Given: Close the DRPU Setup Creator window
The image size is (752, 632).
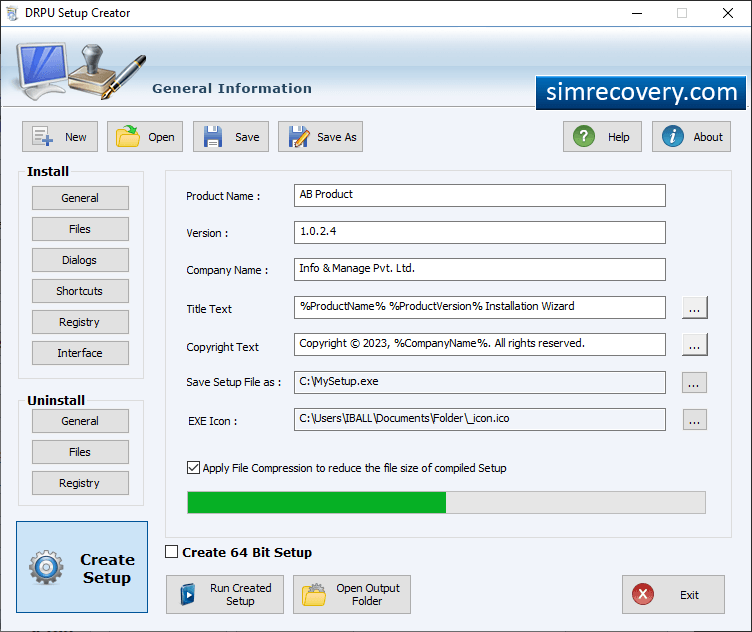Looking at the screenshot, I should pyautogui.click(x=728, y=13).
